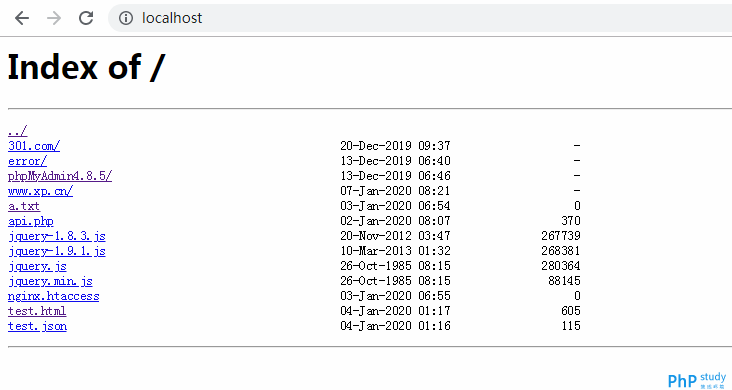Open the jquery.js file

point(37,266)
